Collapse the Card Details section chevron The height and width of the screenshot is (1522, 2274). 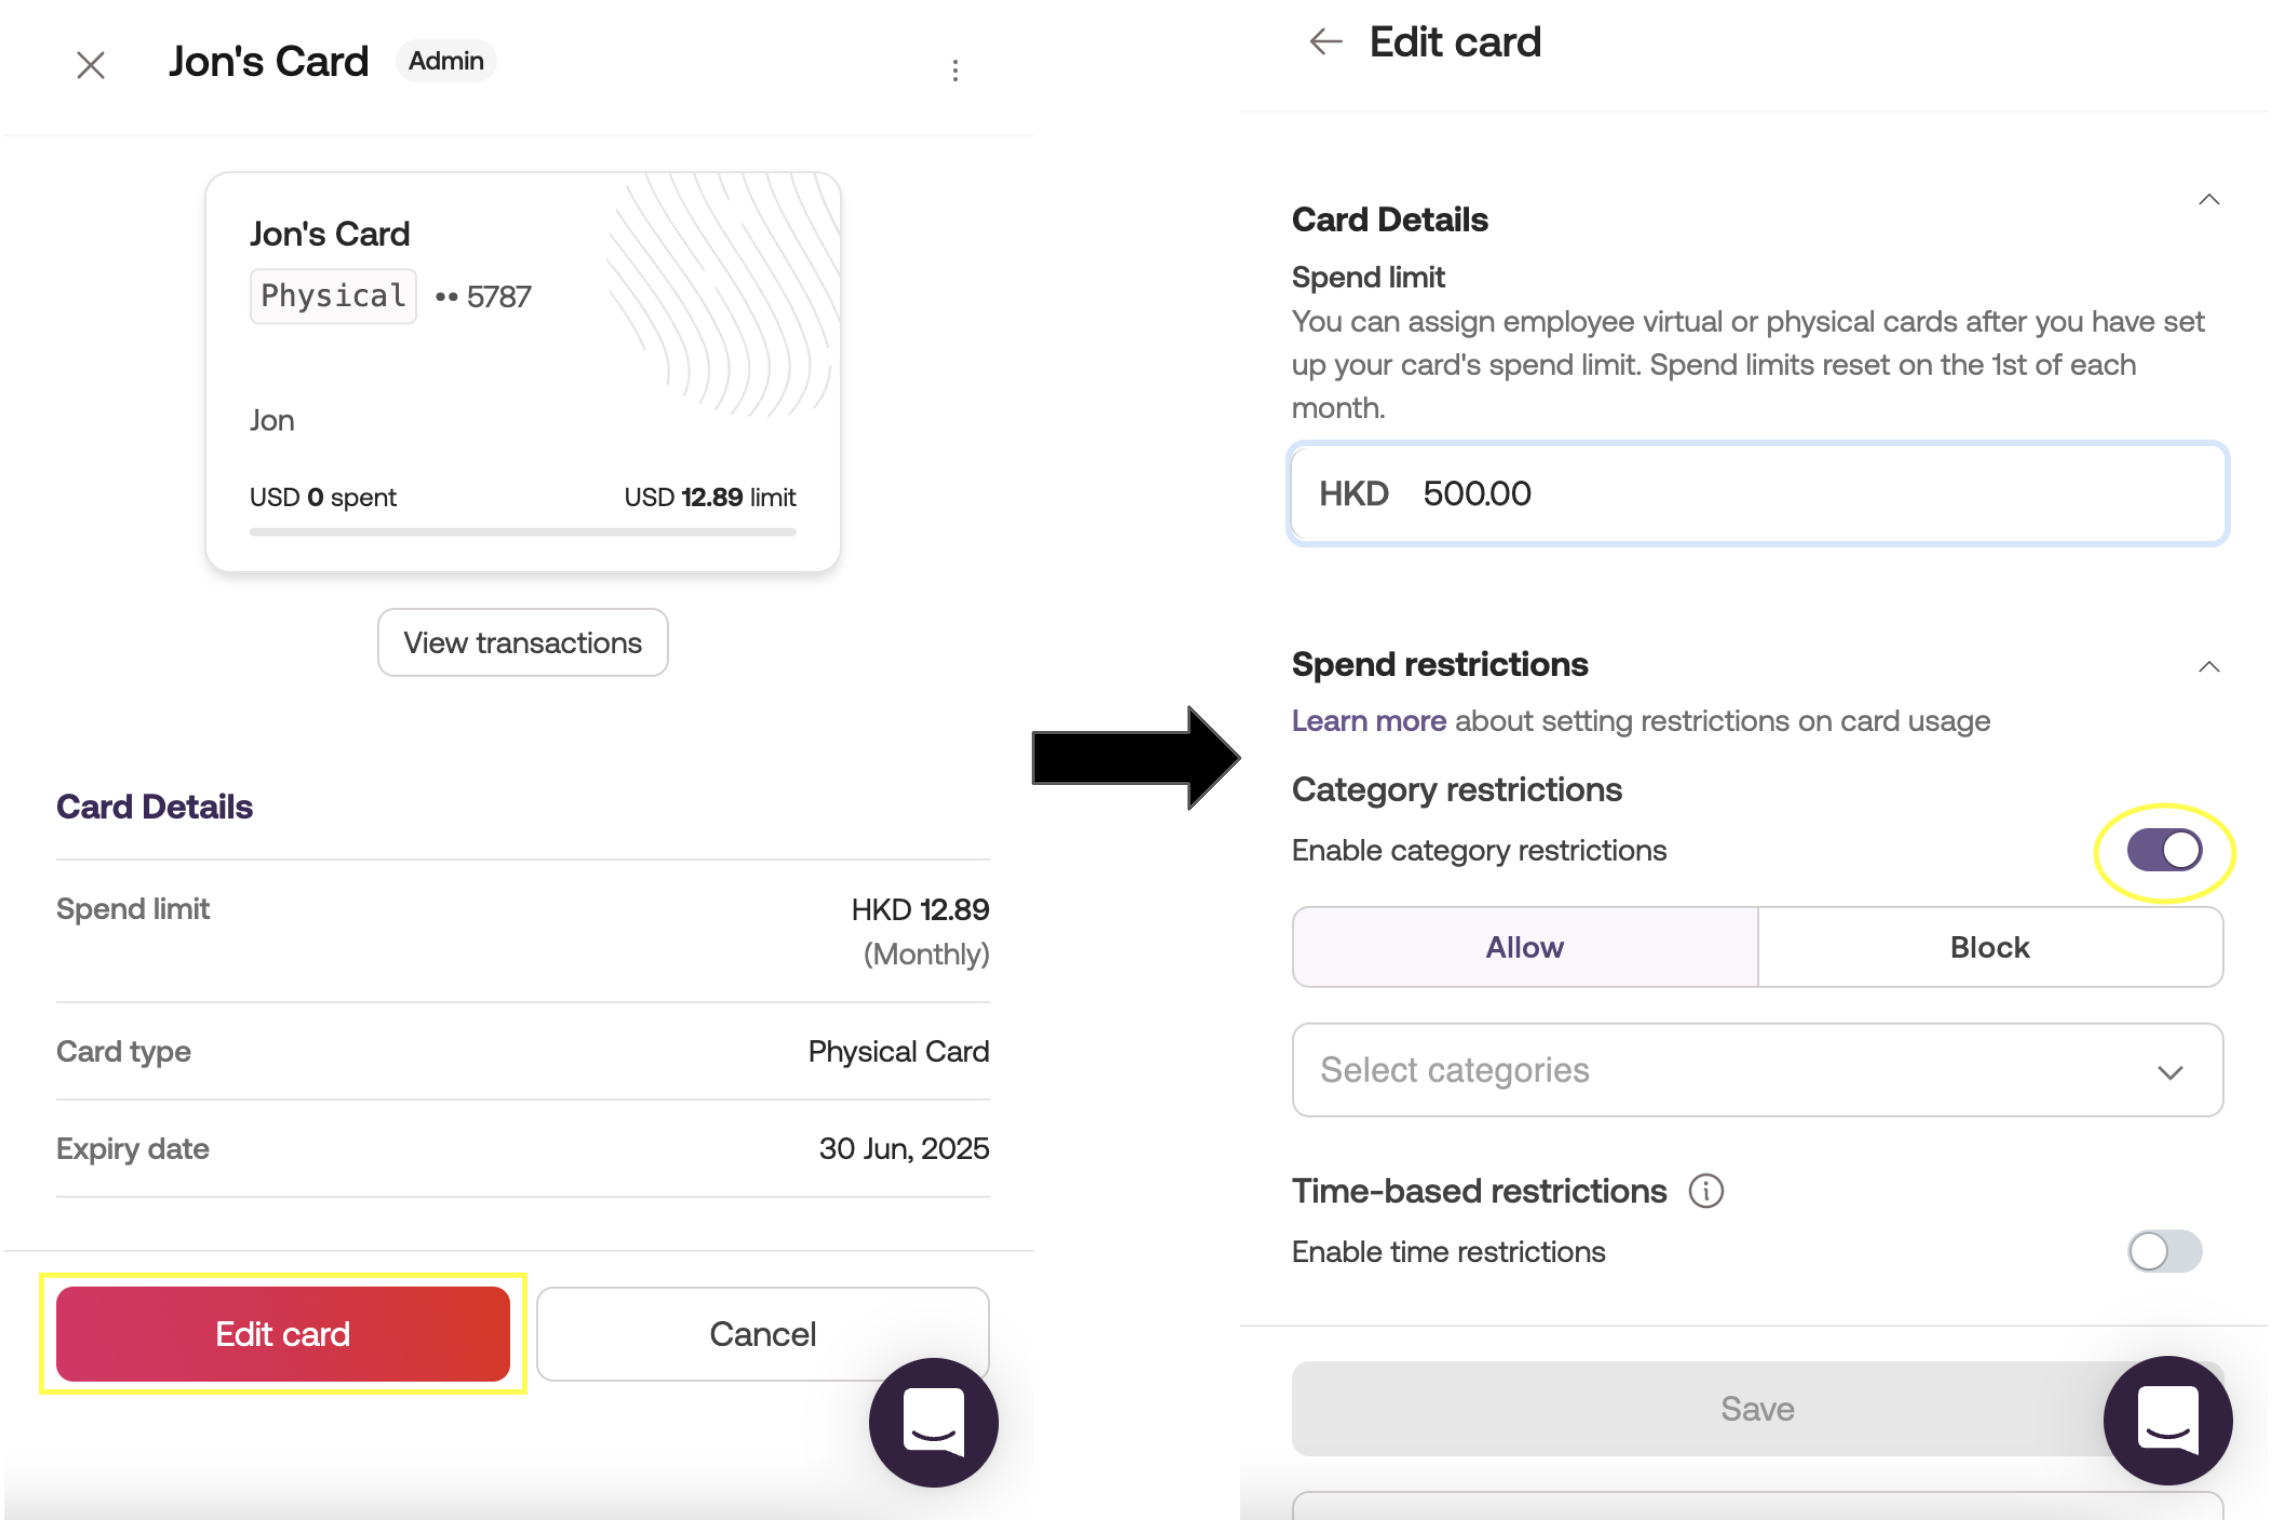pos(2209,200)
